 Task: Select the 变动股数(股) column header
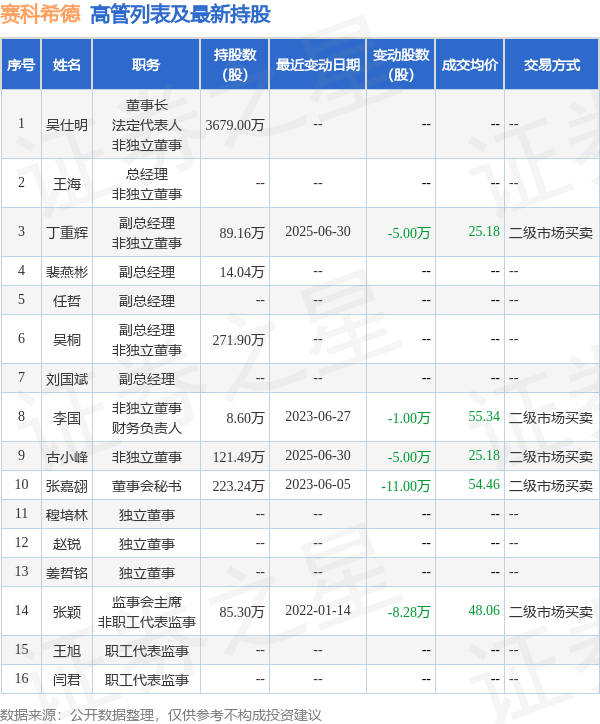[401, 65]
